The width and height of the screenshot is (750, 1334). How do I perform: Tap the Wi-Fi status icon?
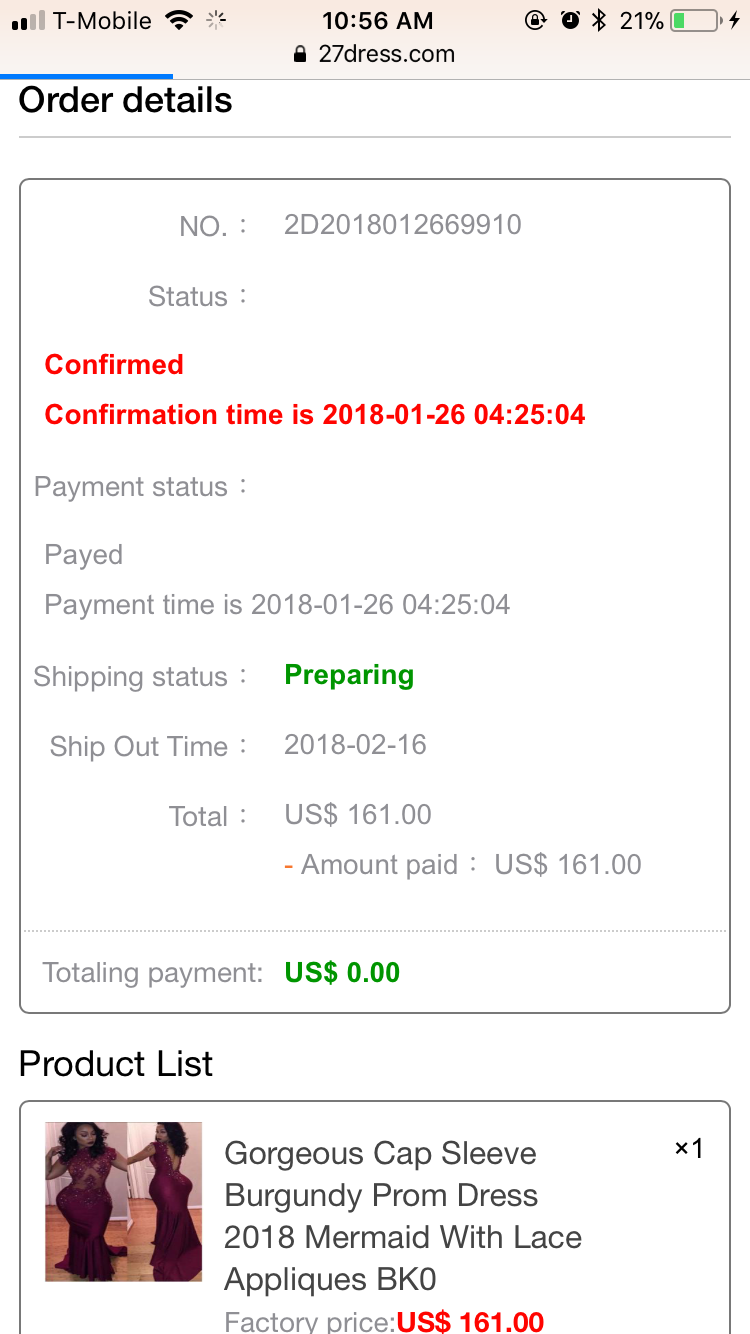[x=179, y=20]
